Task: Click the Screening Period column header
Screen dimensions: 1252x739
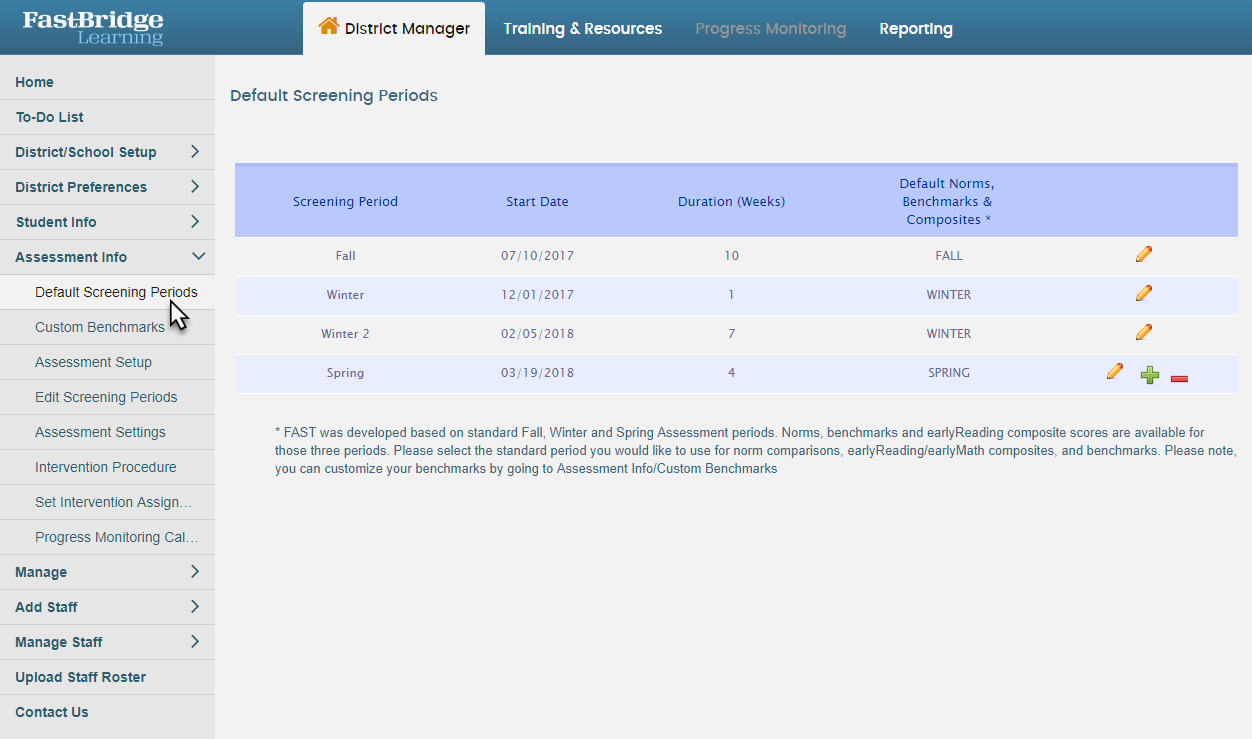Action: pyautogui.click(x=345, y=201)
